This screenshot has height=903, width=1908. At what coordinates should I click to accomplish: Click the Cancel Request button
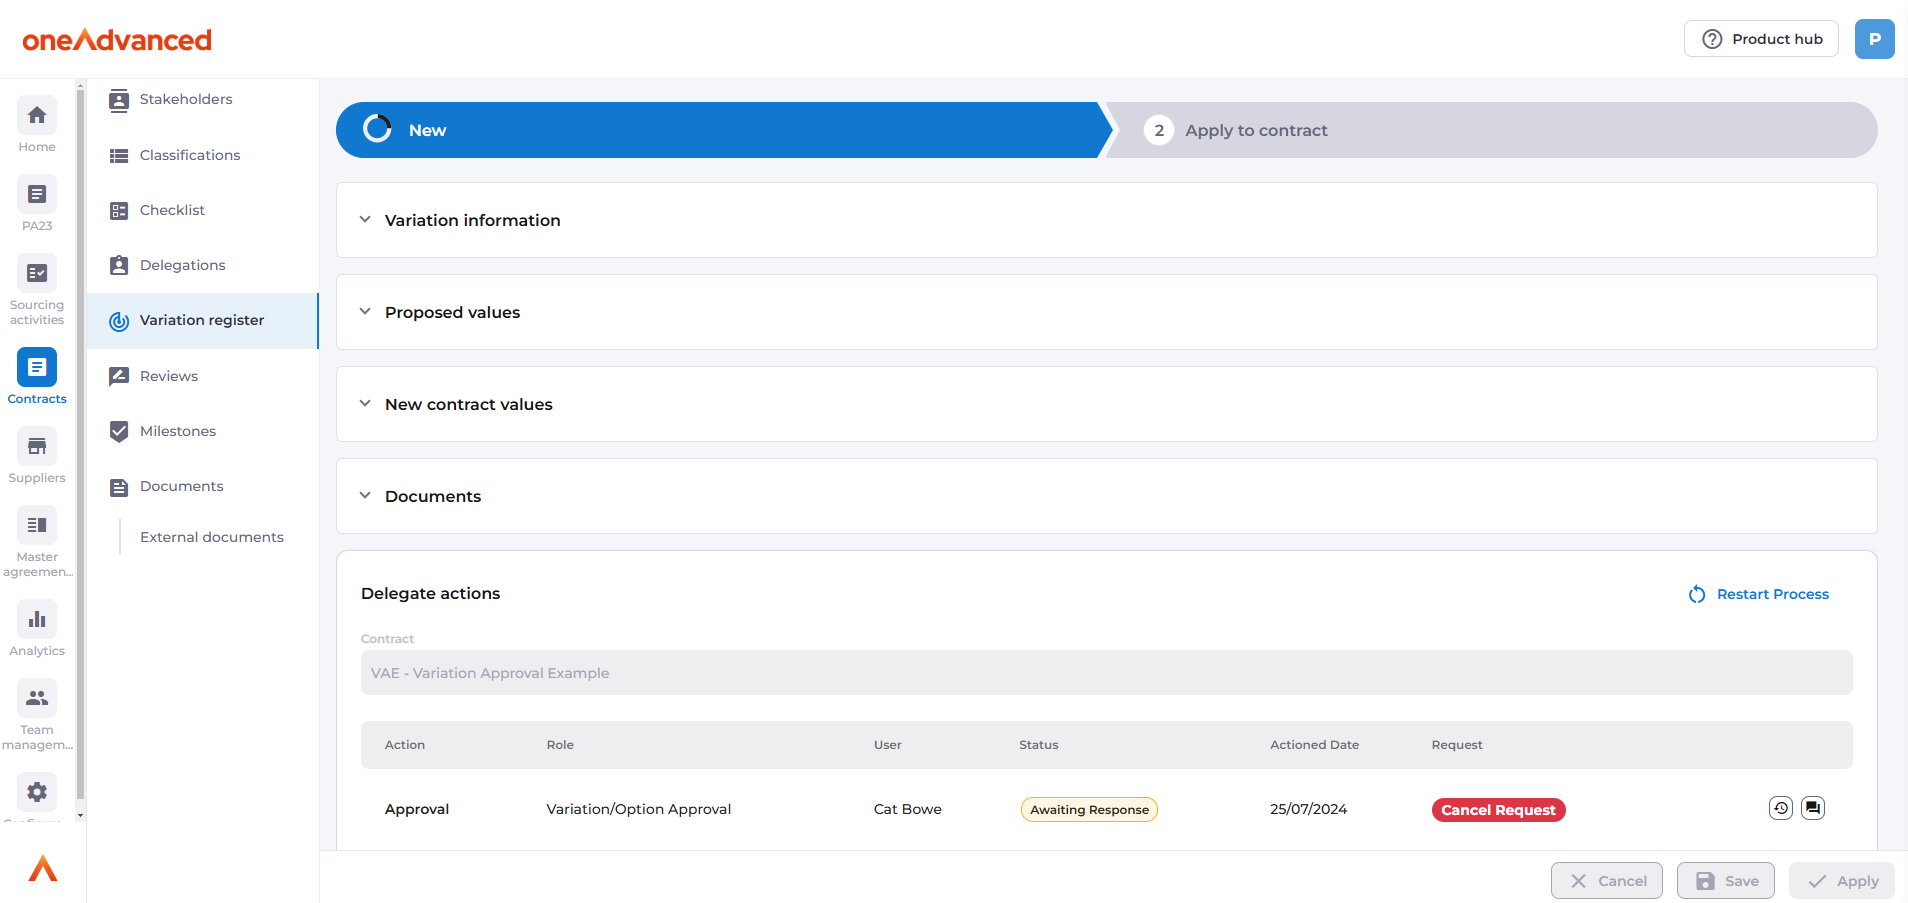1498,810
